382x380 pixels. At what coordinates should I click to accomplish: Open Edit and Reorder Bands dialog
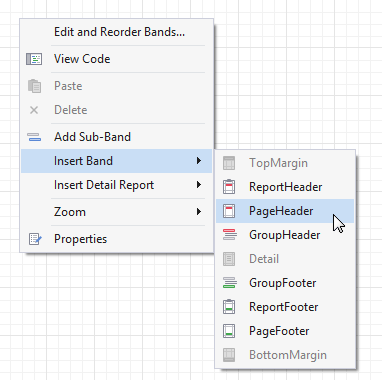tap(117, 32)
